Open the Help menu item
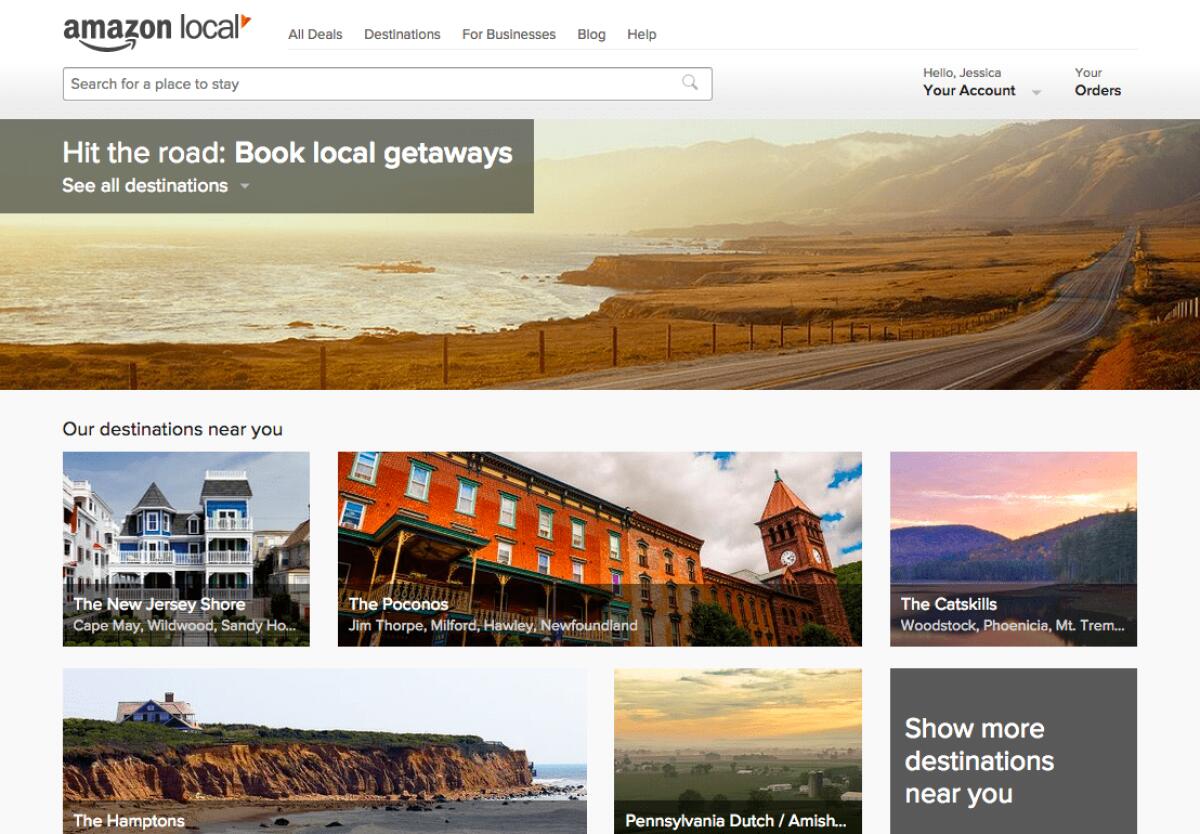 click(x=642, y=34)
